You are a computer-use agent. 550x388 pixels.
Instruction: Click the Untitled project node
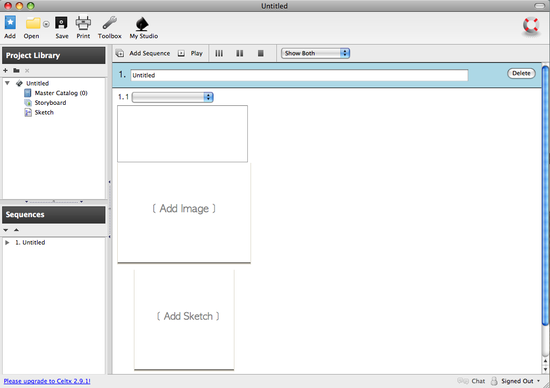(37, 83)
